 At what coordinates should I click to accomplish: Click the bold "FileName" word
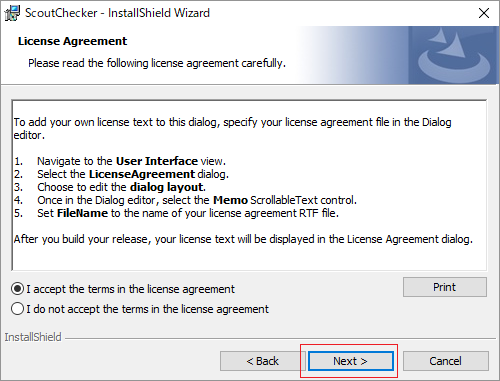click(82, 213)
